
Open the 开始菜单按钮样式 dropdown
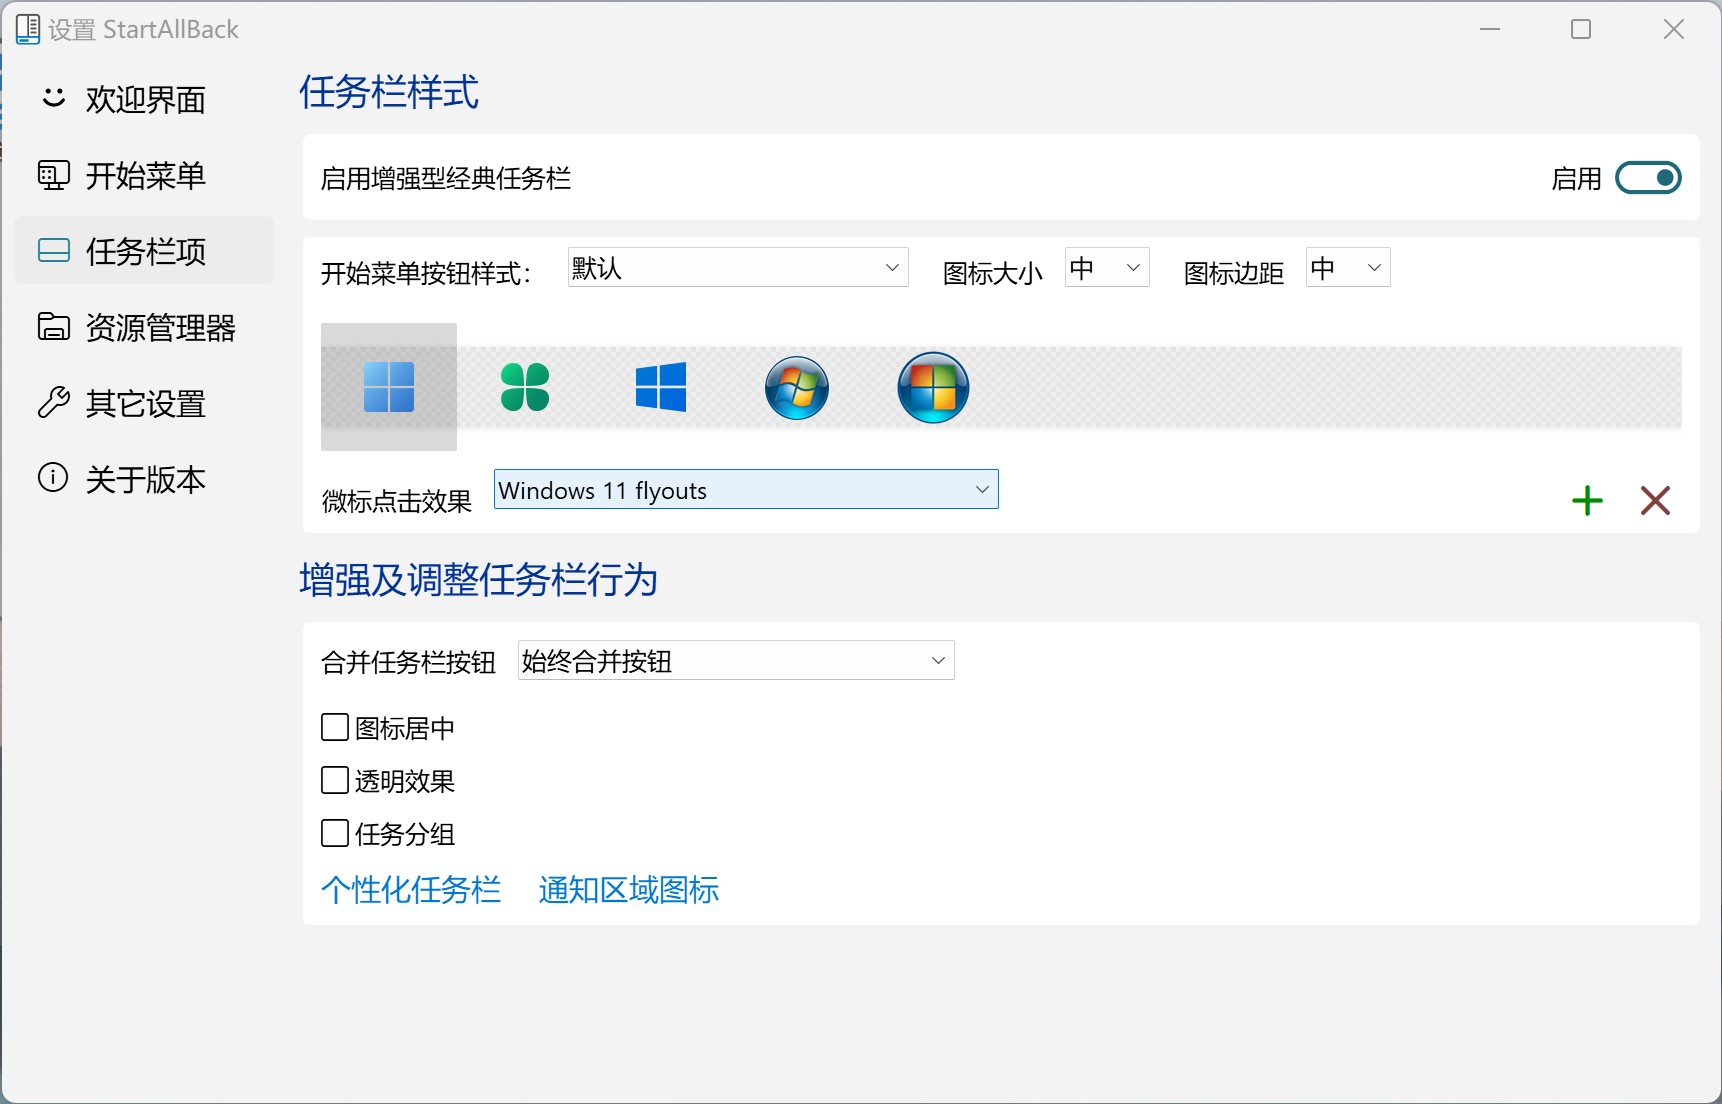point(738,268)
